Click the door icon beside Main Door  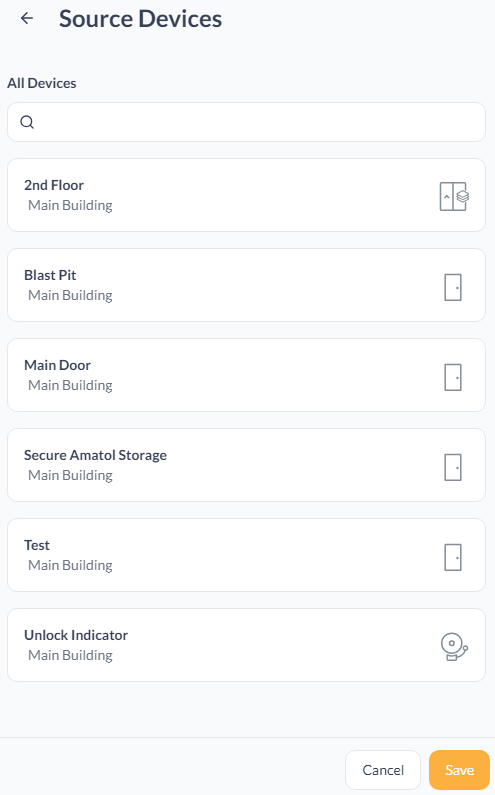pyautogui.click(x=453, y=377)
